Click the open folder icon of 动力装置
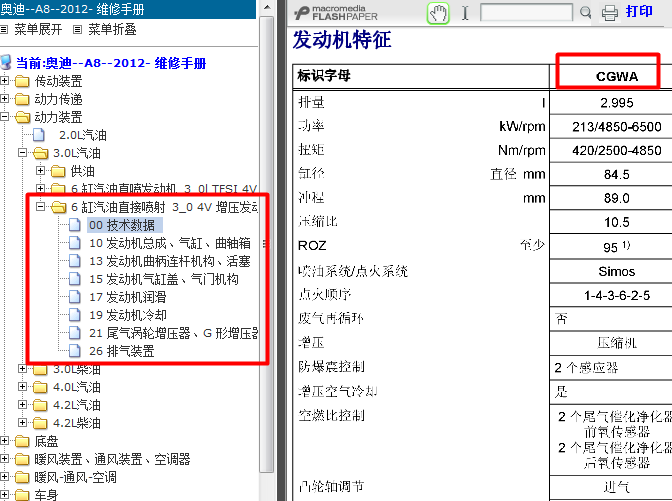The image size is (672, 501). tap(22, 117)
